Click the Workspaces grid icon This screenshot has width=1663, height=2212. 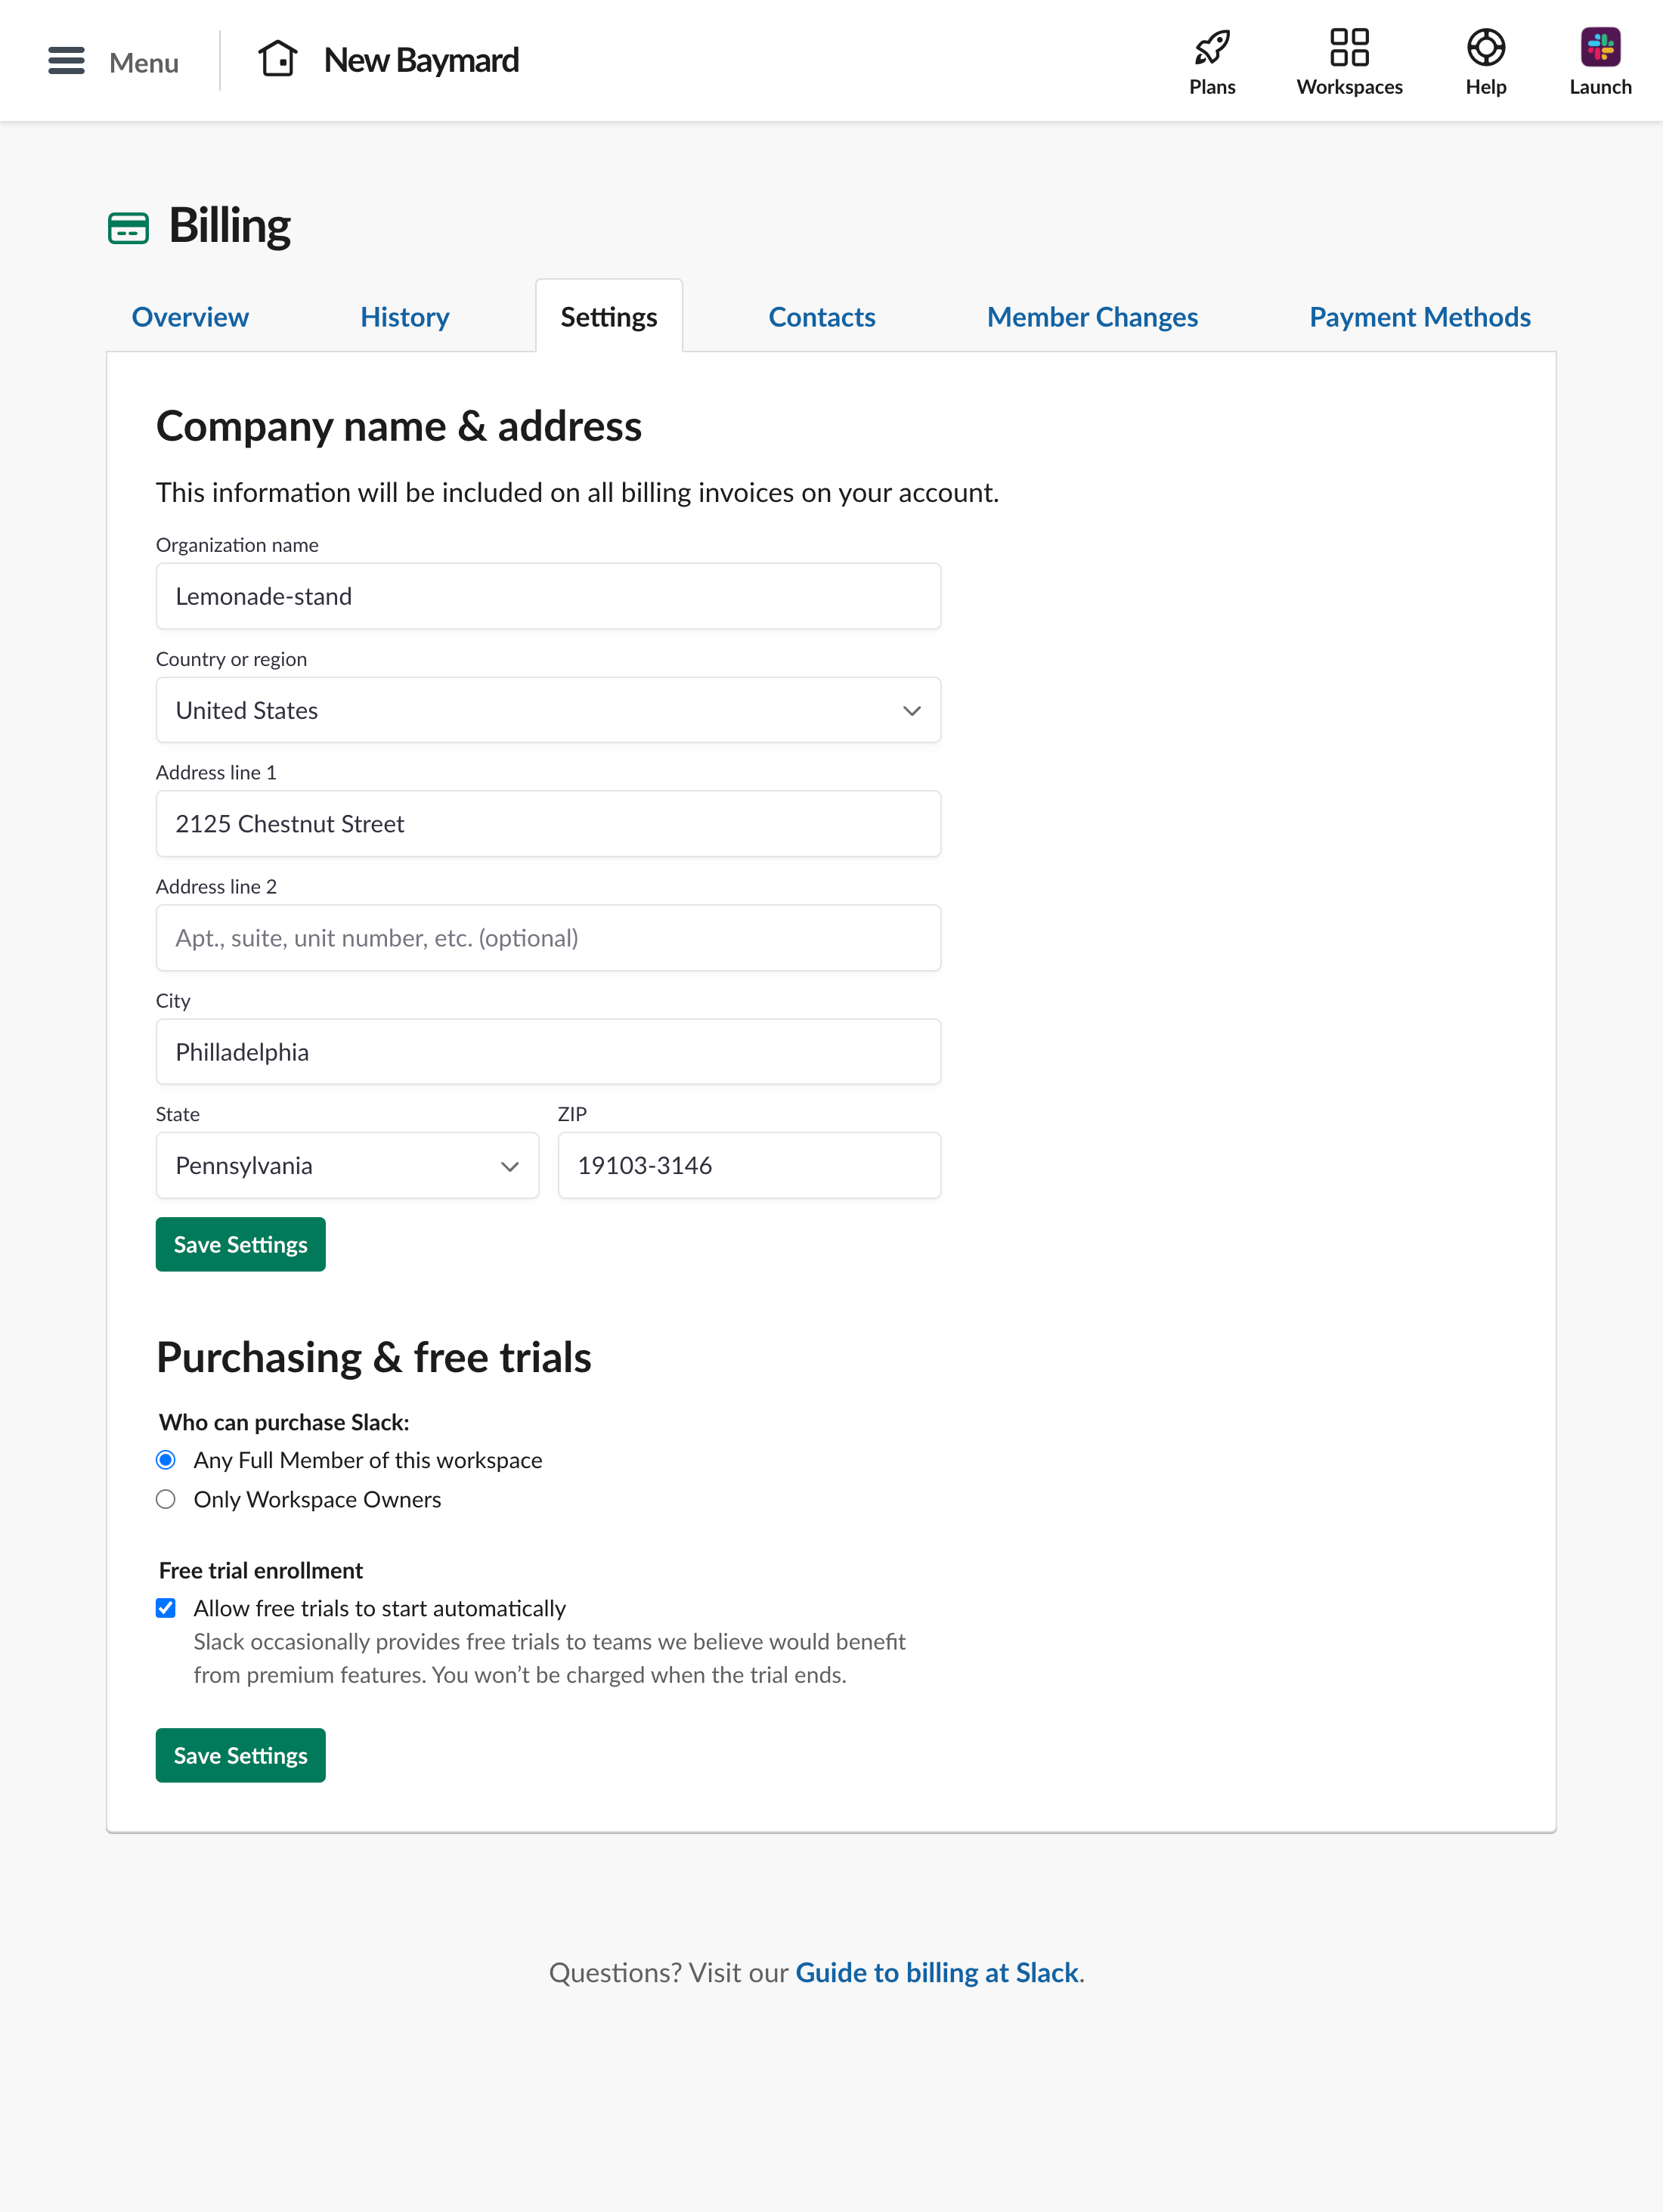pyautogui.click(x=1349, y=46)
